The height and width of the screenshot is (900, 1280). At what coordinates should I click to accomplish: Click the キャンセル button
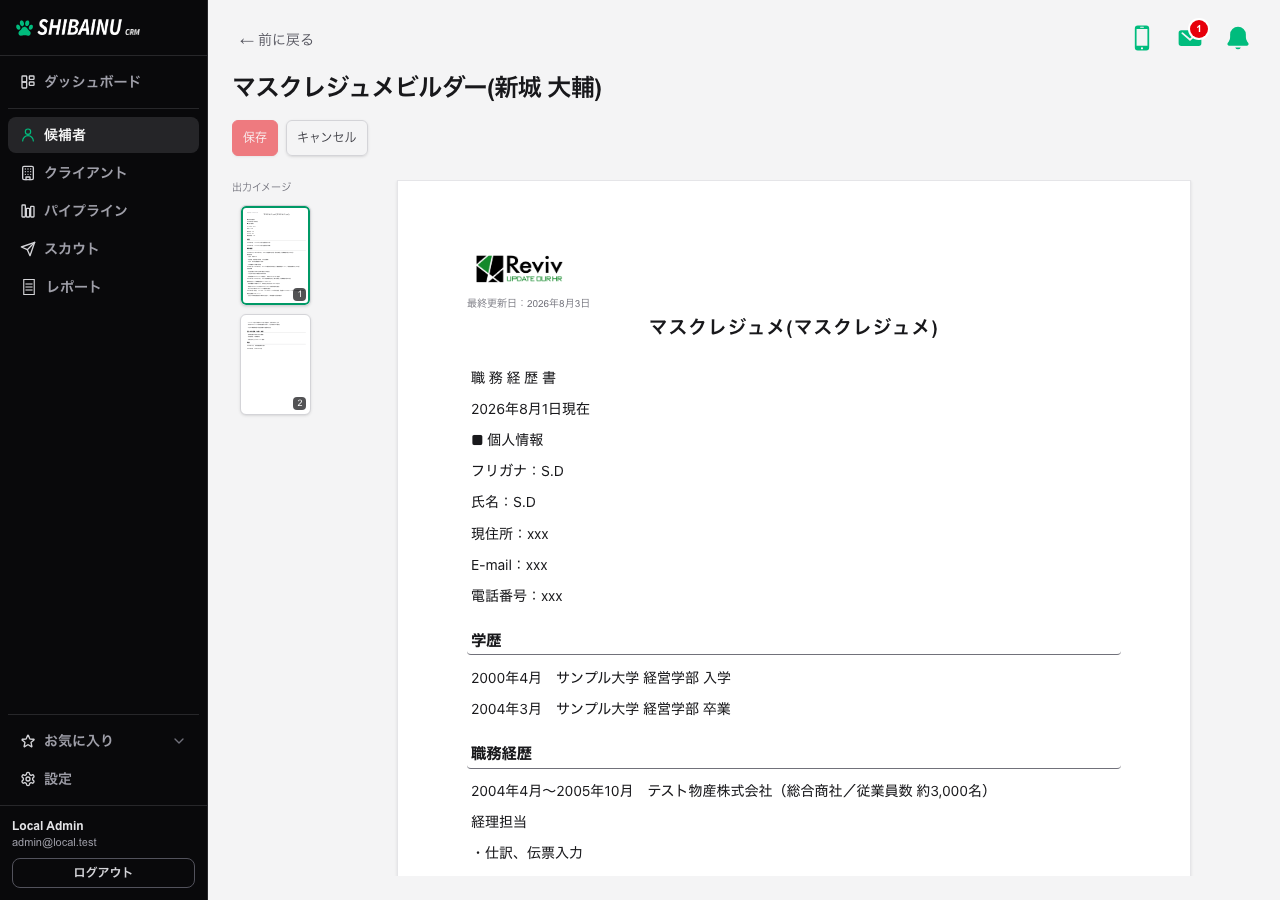[327, 138]
